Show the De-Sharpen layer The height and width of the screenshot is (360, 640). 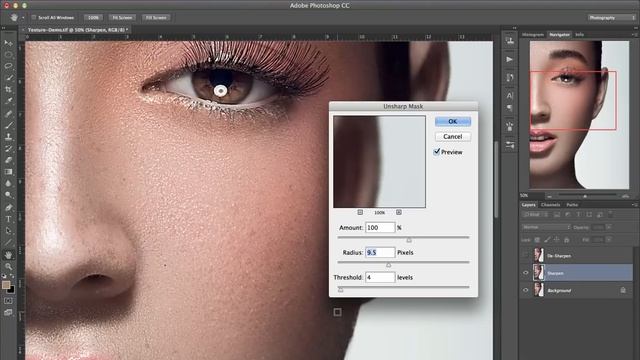tap(526, 256)
